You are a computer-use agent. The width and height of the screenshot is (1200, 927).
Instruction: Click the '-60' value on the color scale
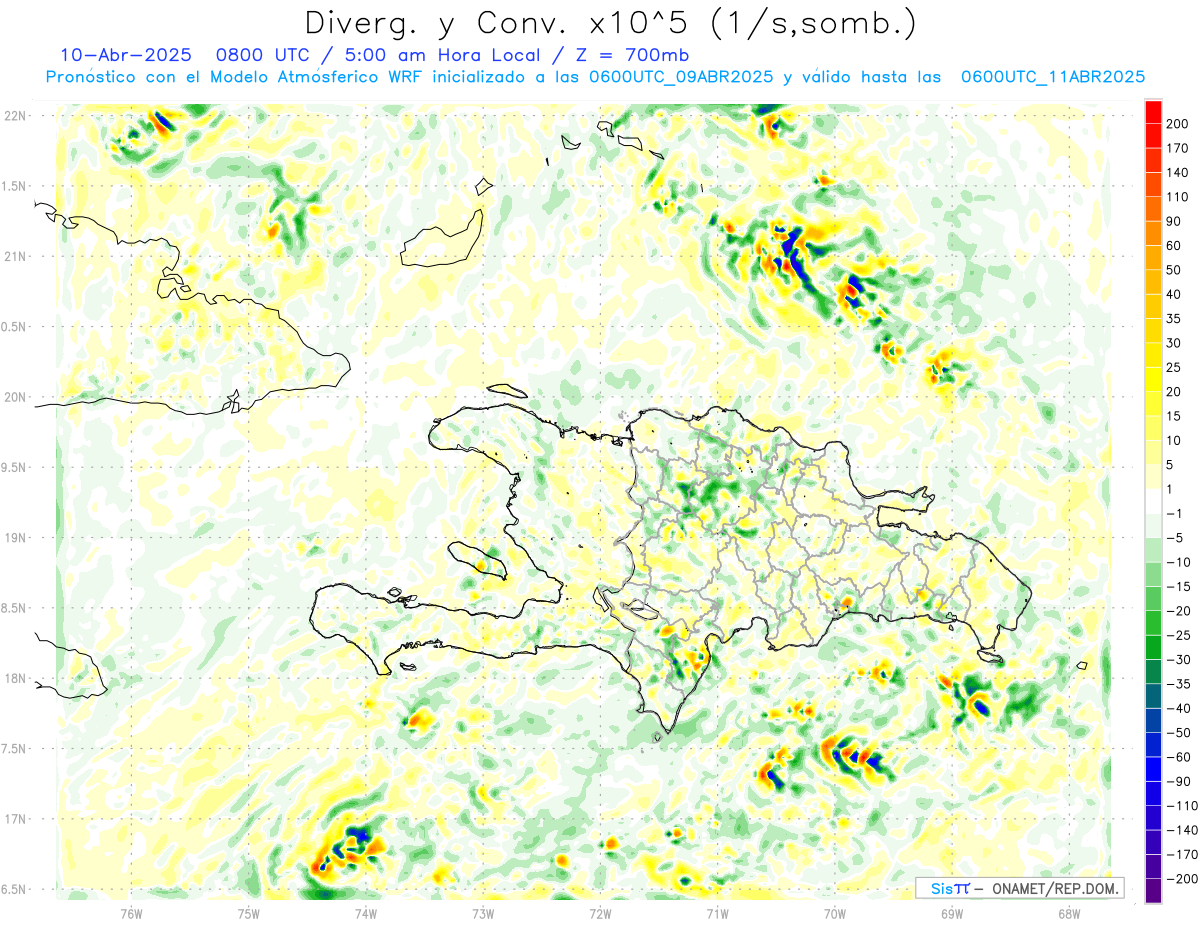click(1179, 757)
